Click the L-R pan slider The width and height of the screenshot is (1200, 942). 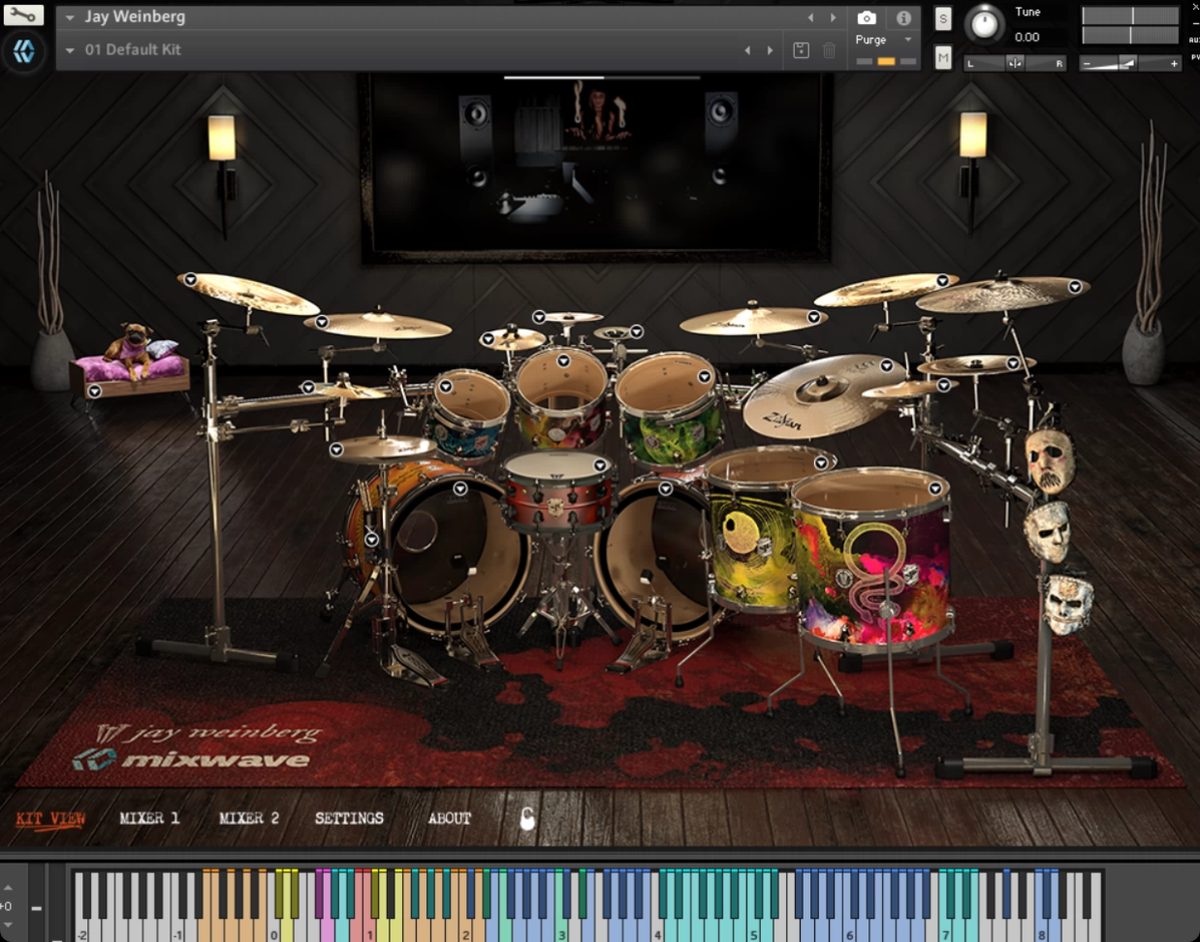[x=1015, y=63]
